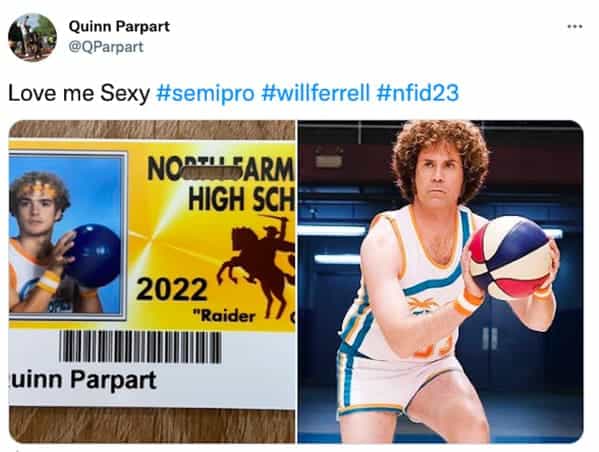This screenshot has width=599, height=452.
Task: Click the red white and blue basketball
Action: (x=511, y=258)
